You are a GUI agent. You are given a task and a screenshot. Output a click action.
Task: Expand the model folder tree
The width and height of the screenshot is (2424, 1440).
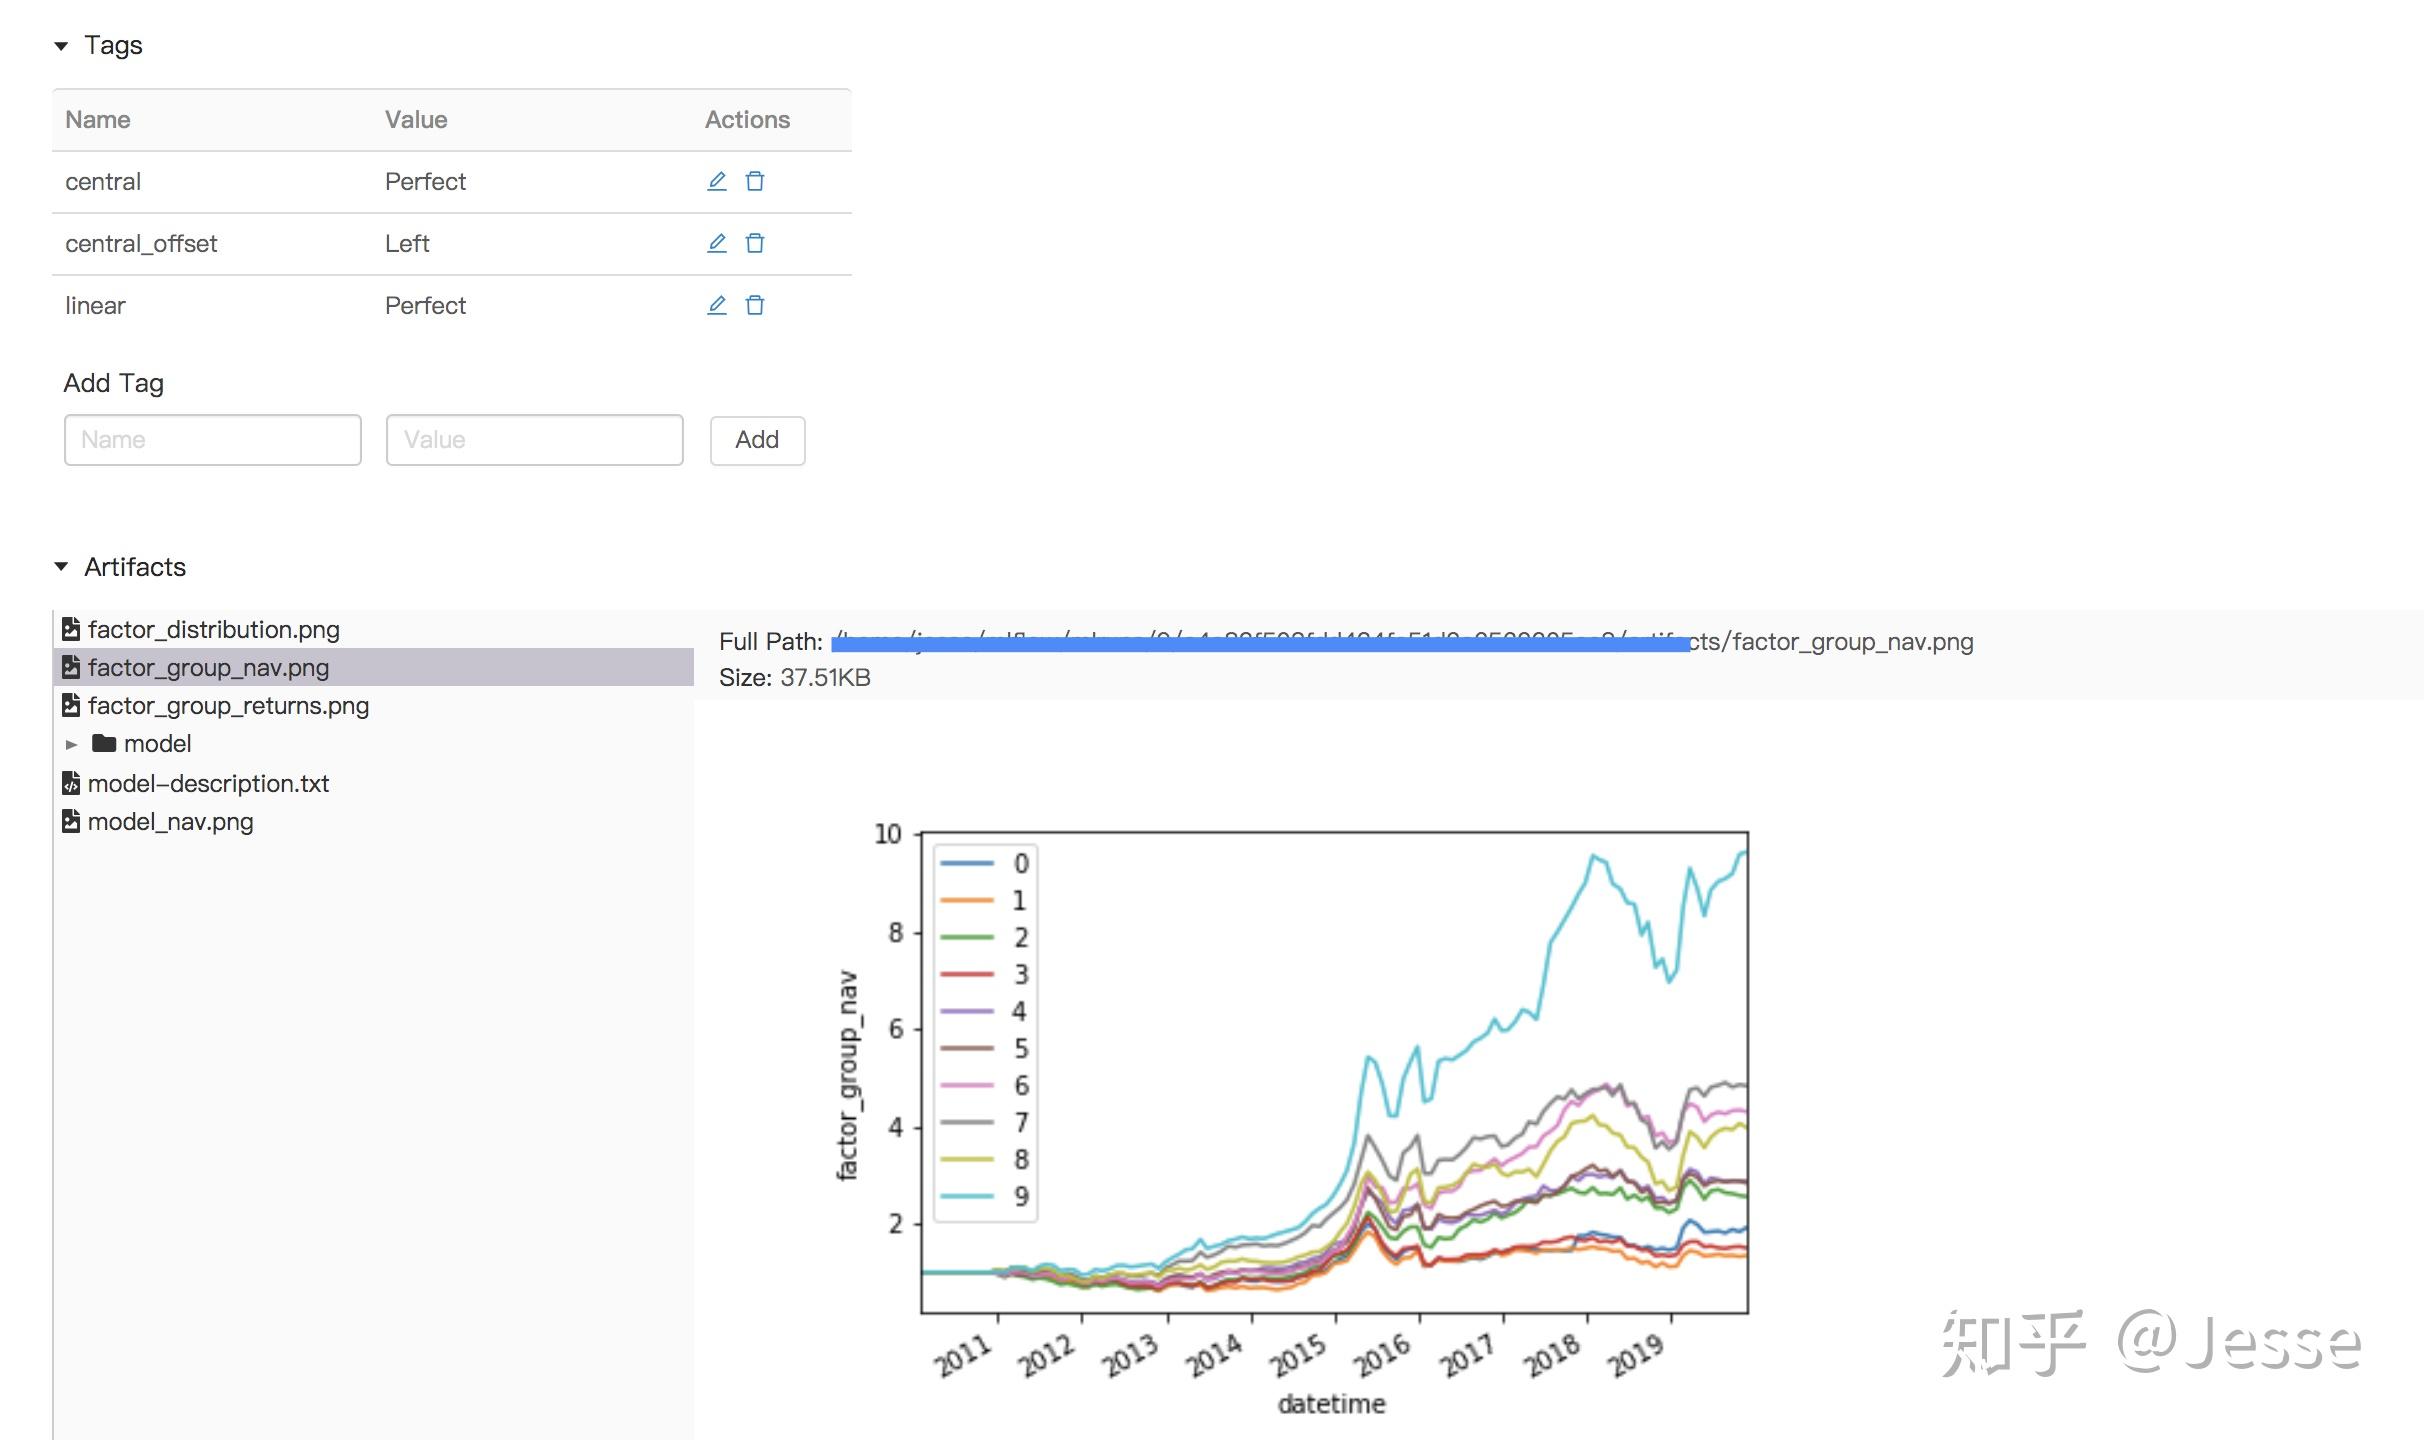71,744
